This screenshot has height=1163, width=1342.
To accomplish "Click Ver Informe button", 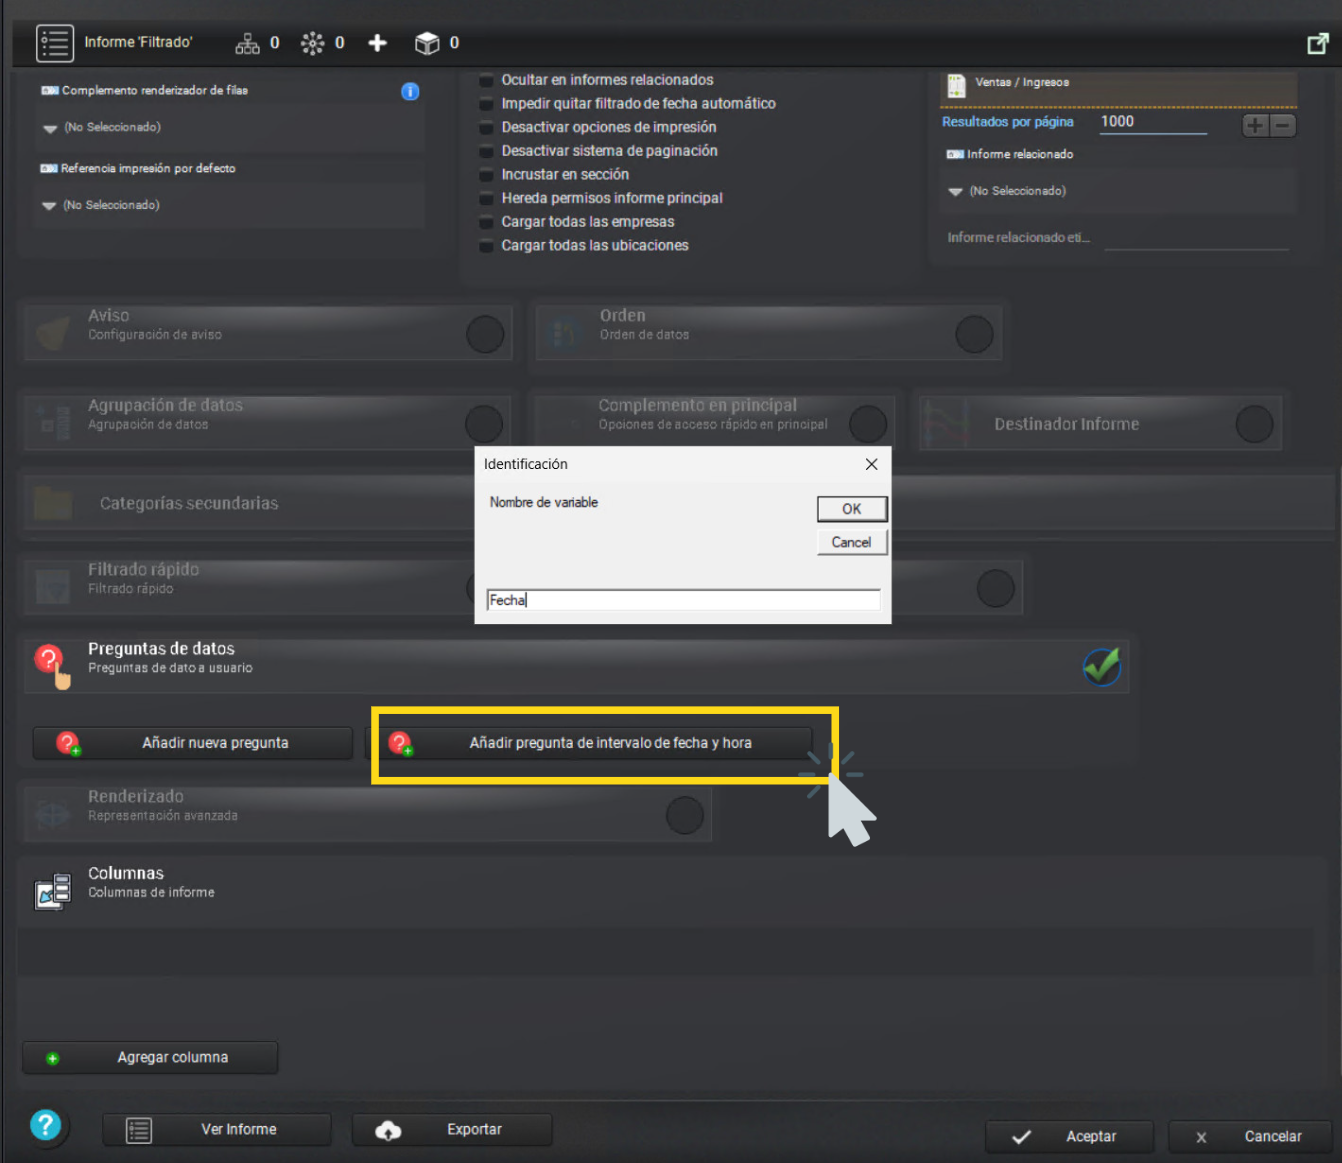I will pos(217,1130).
